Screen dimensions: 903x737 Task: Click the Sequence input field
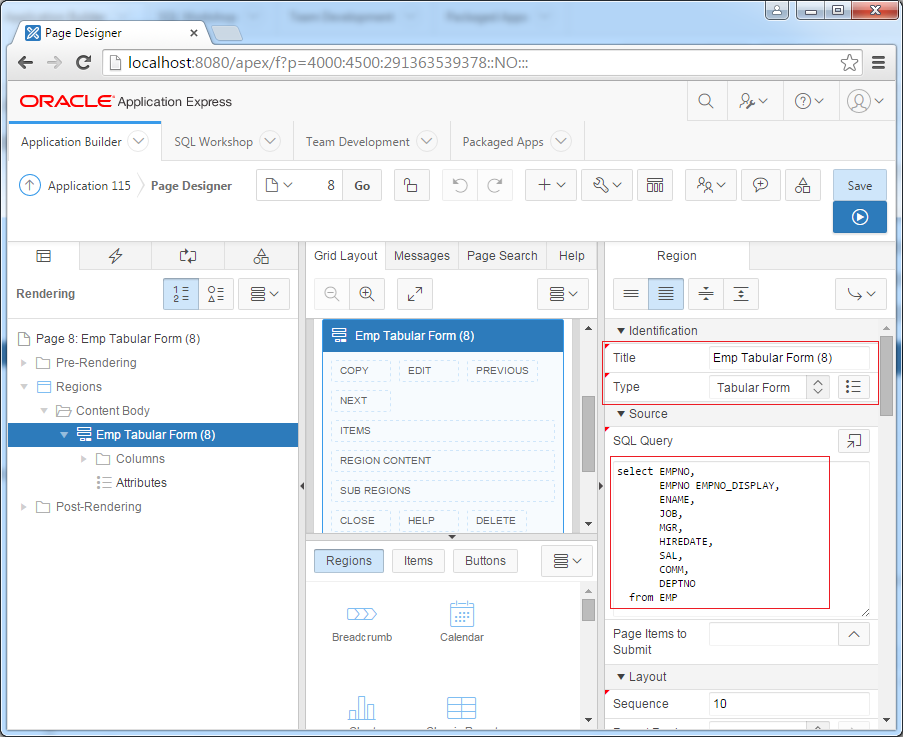tap(788, 704)
